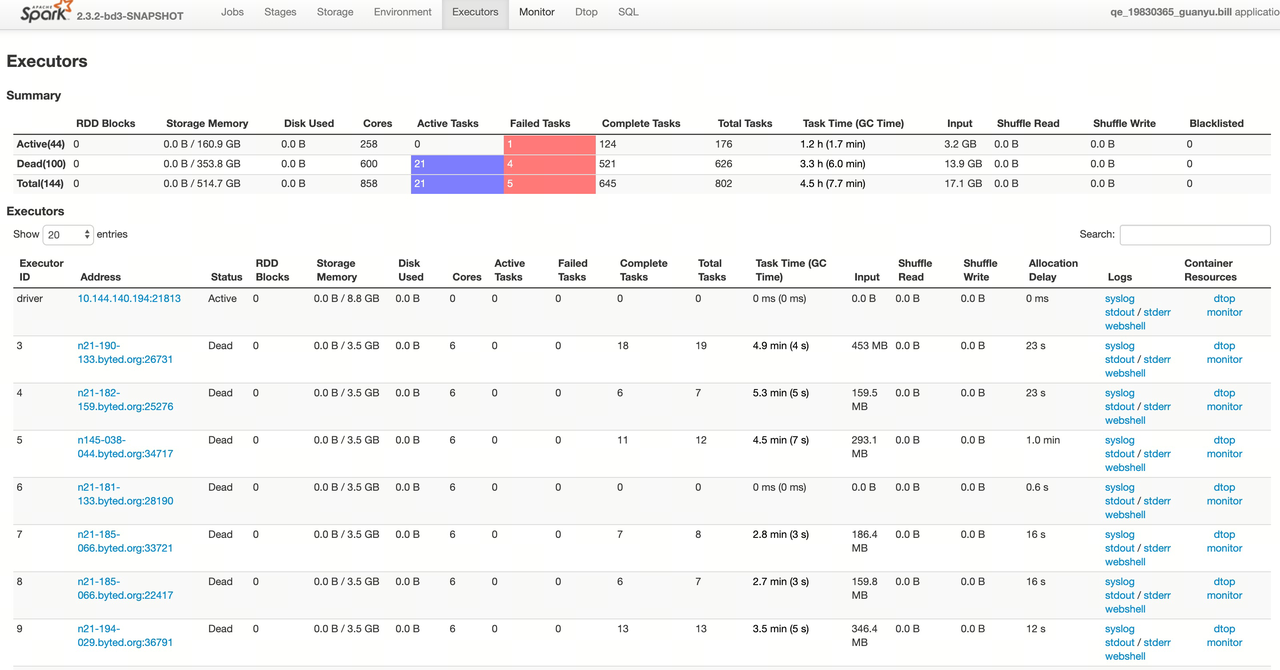Open address n21-182-159.byted.org:25276
The height and width of the screenshot is (670, 1280).
[125, 400]
